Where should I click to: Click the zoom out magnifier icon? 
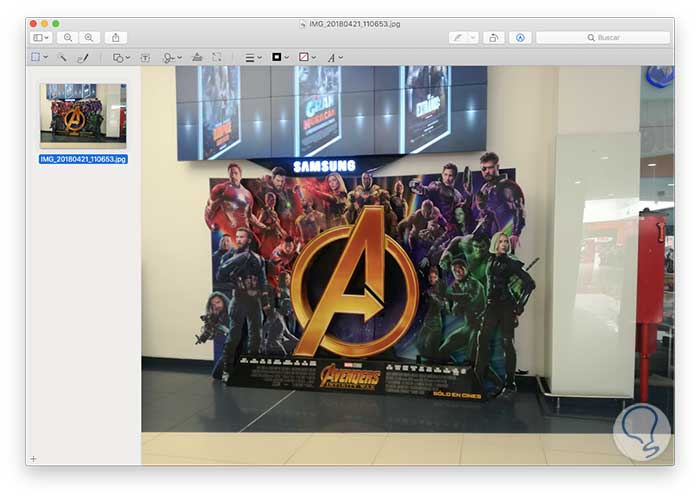coord(67,37)
